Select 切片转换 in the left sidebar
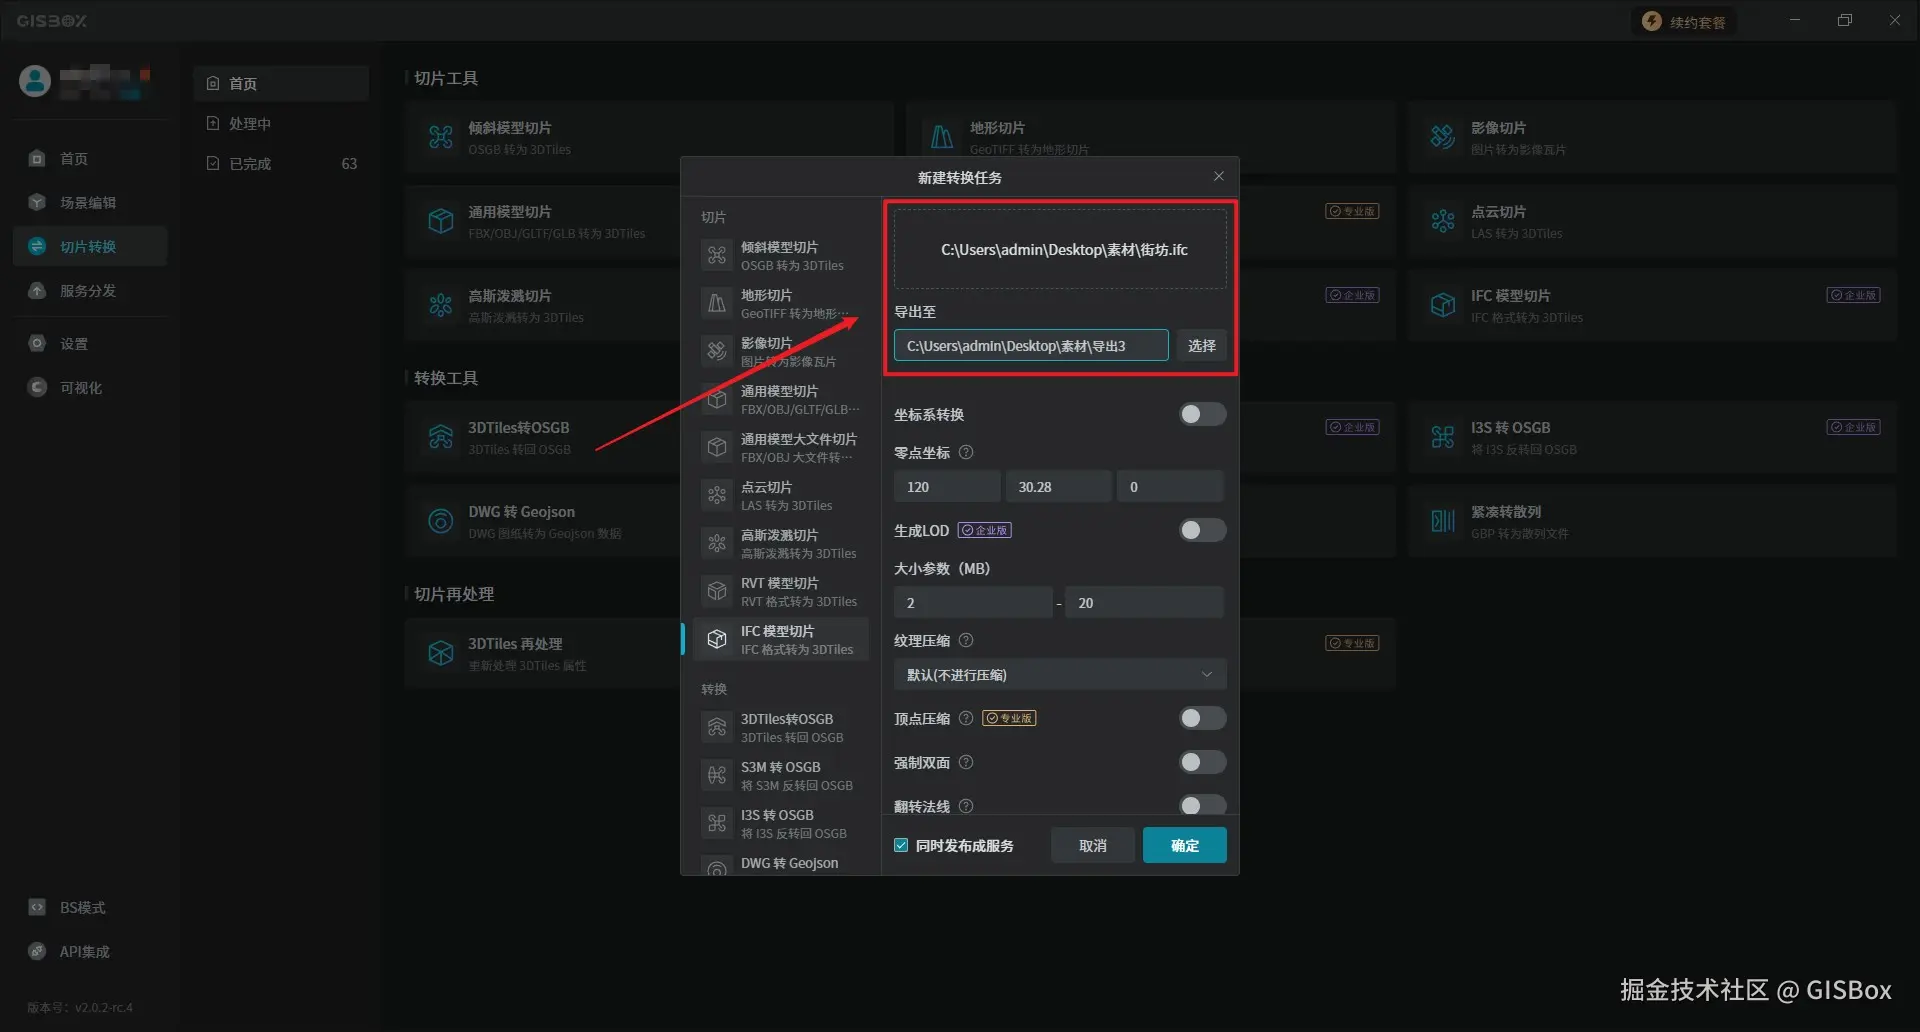 [x=90, y=246]
